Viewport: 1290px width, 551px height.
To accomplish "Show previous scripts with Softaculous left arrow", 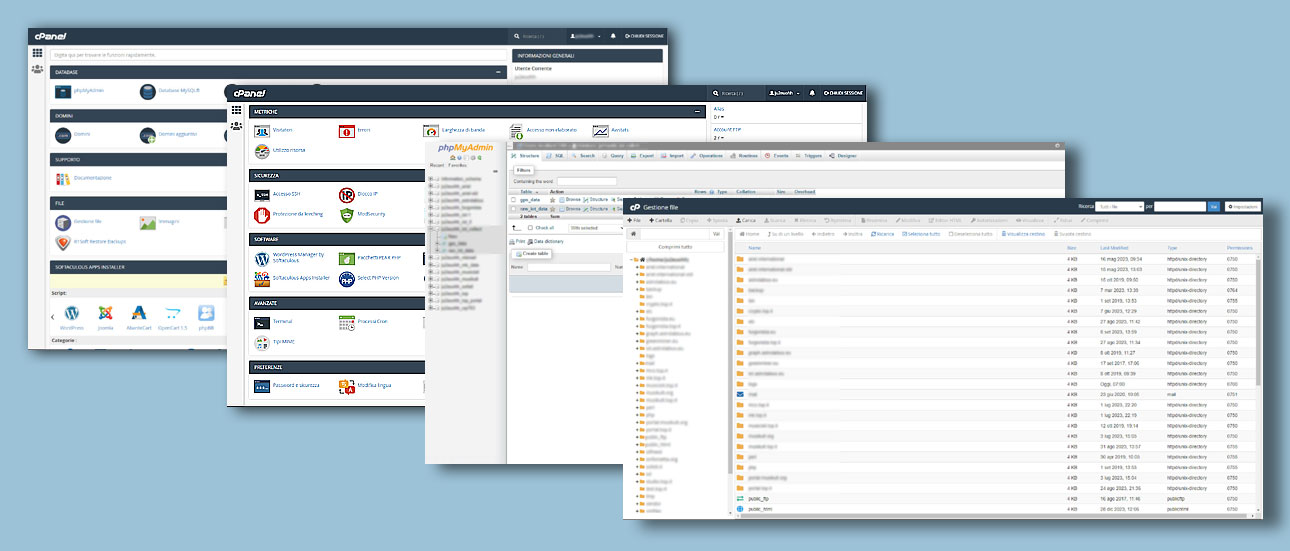I will click(53, 316).
